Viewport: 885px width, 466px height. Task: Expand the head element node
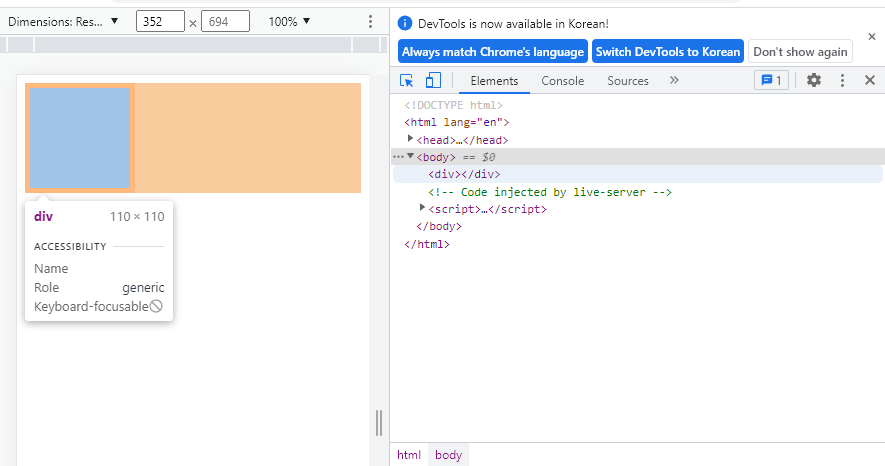[410, 138]
